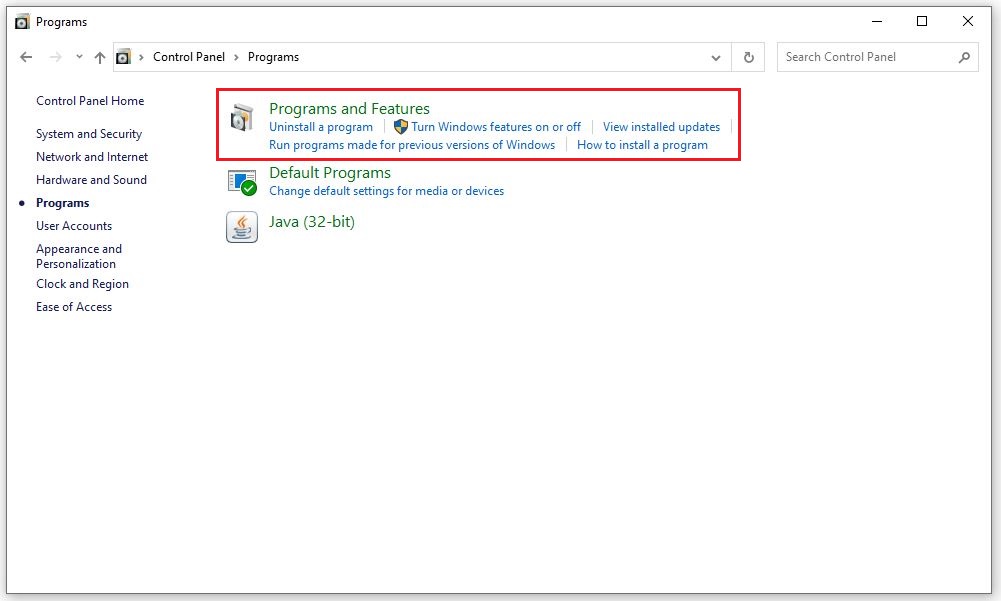Click the back navigation arrow
This screenshot has height=601, width=1001.
[x=26, y=57]
